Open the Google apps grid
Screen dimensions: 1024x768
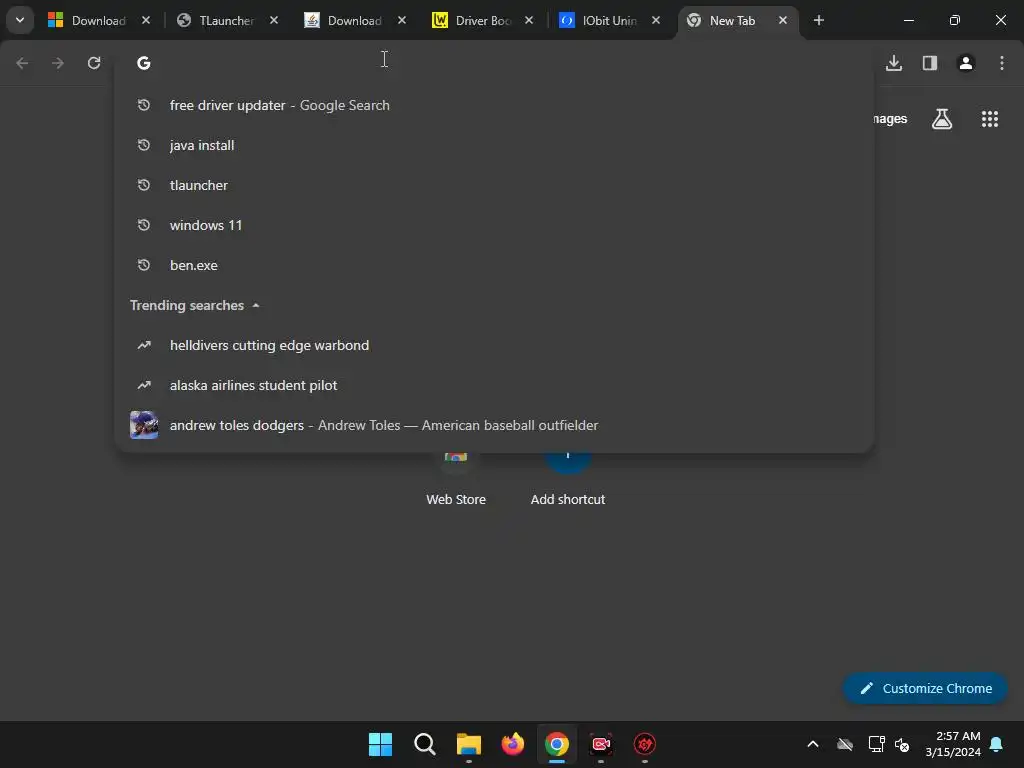click(x=990, y=119)
